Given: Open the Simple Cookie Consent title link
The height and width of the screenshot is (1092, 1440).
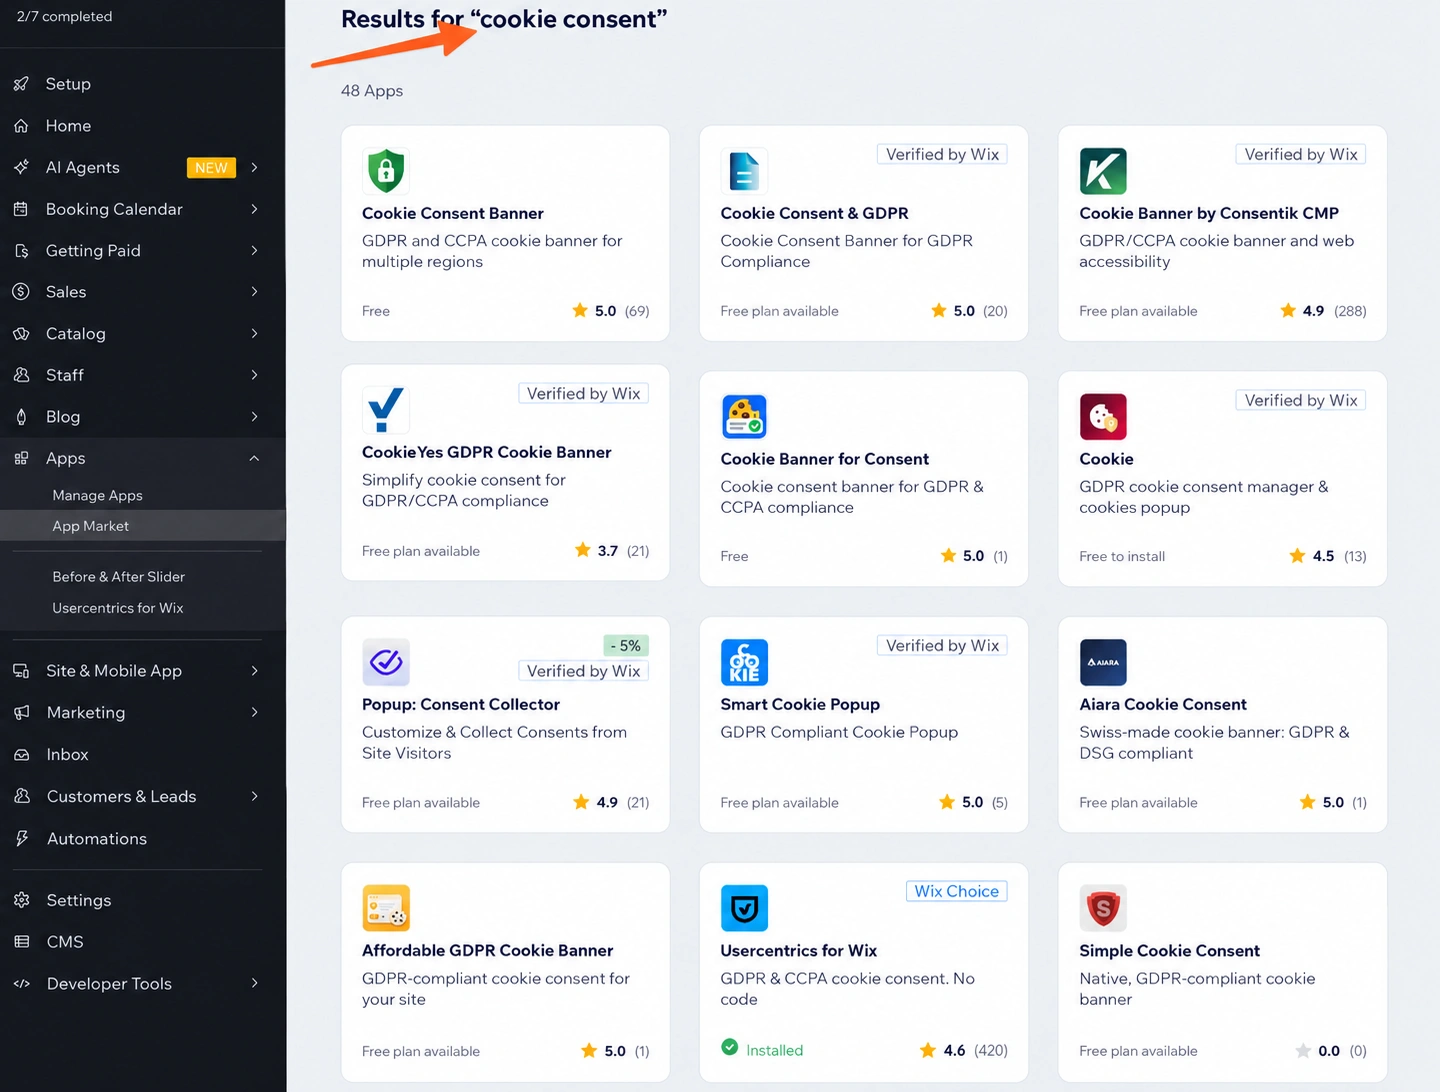Looking at the screenshot, I should pos(1169,950).
